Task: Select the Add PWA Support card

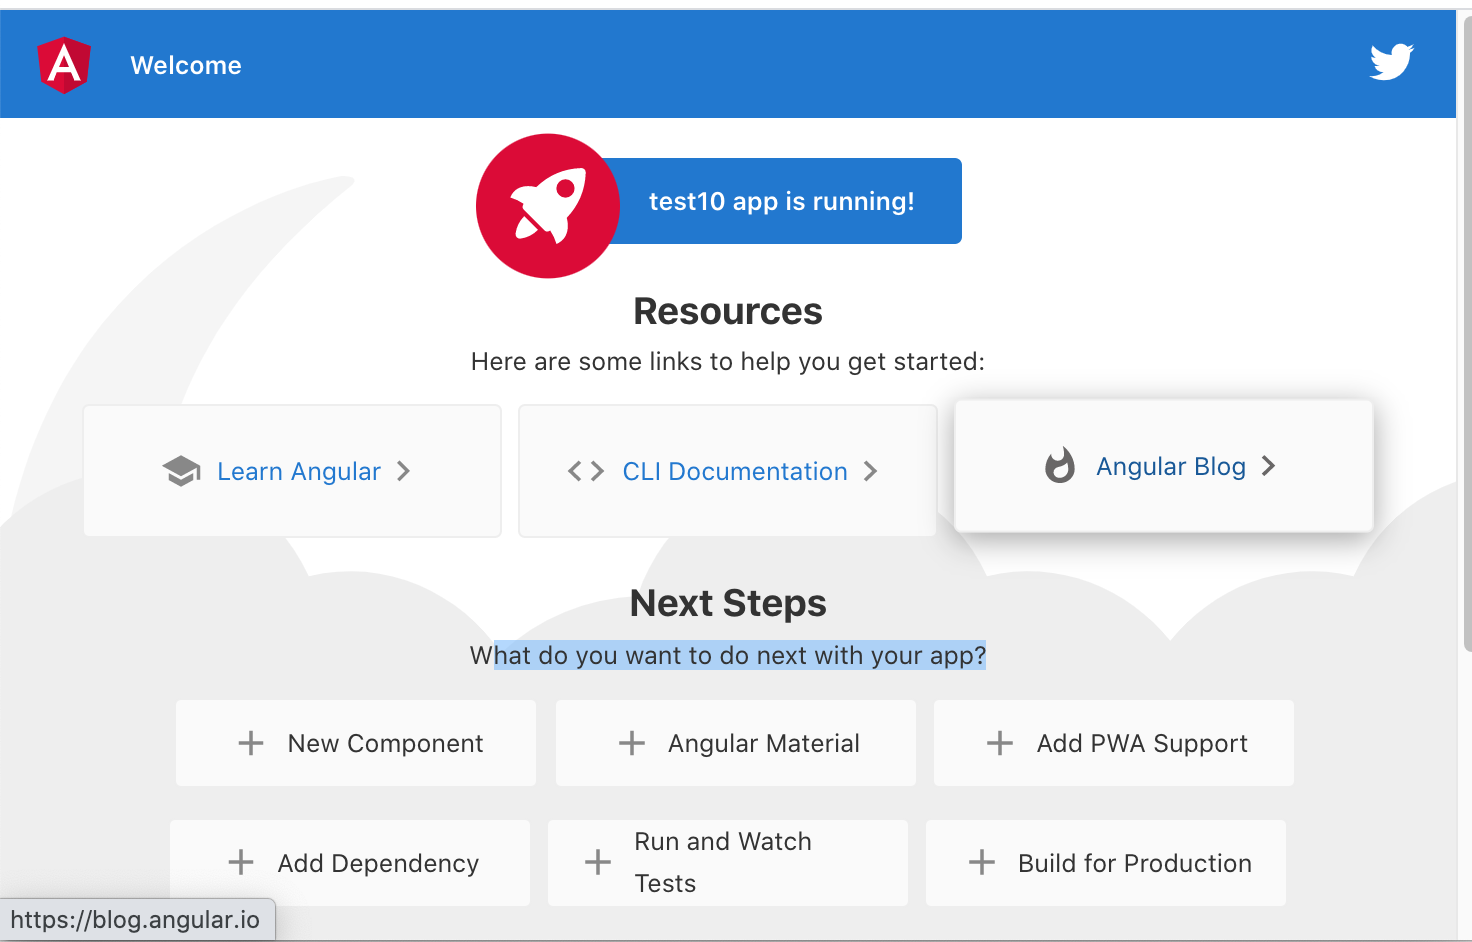Action: pyautogui.click(x=1114, y=743)
